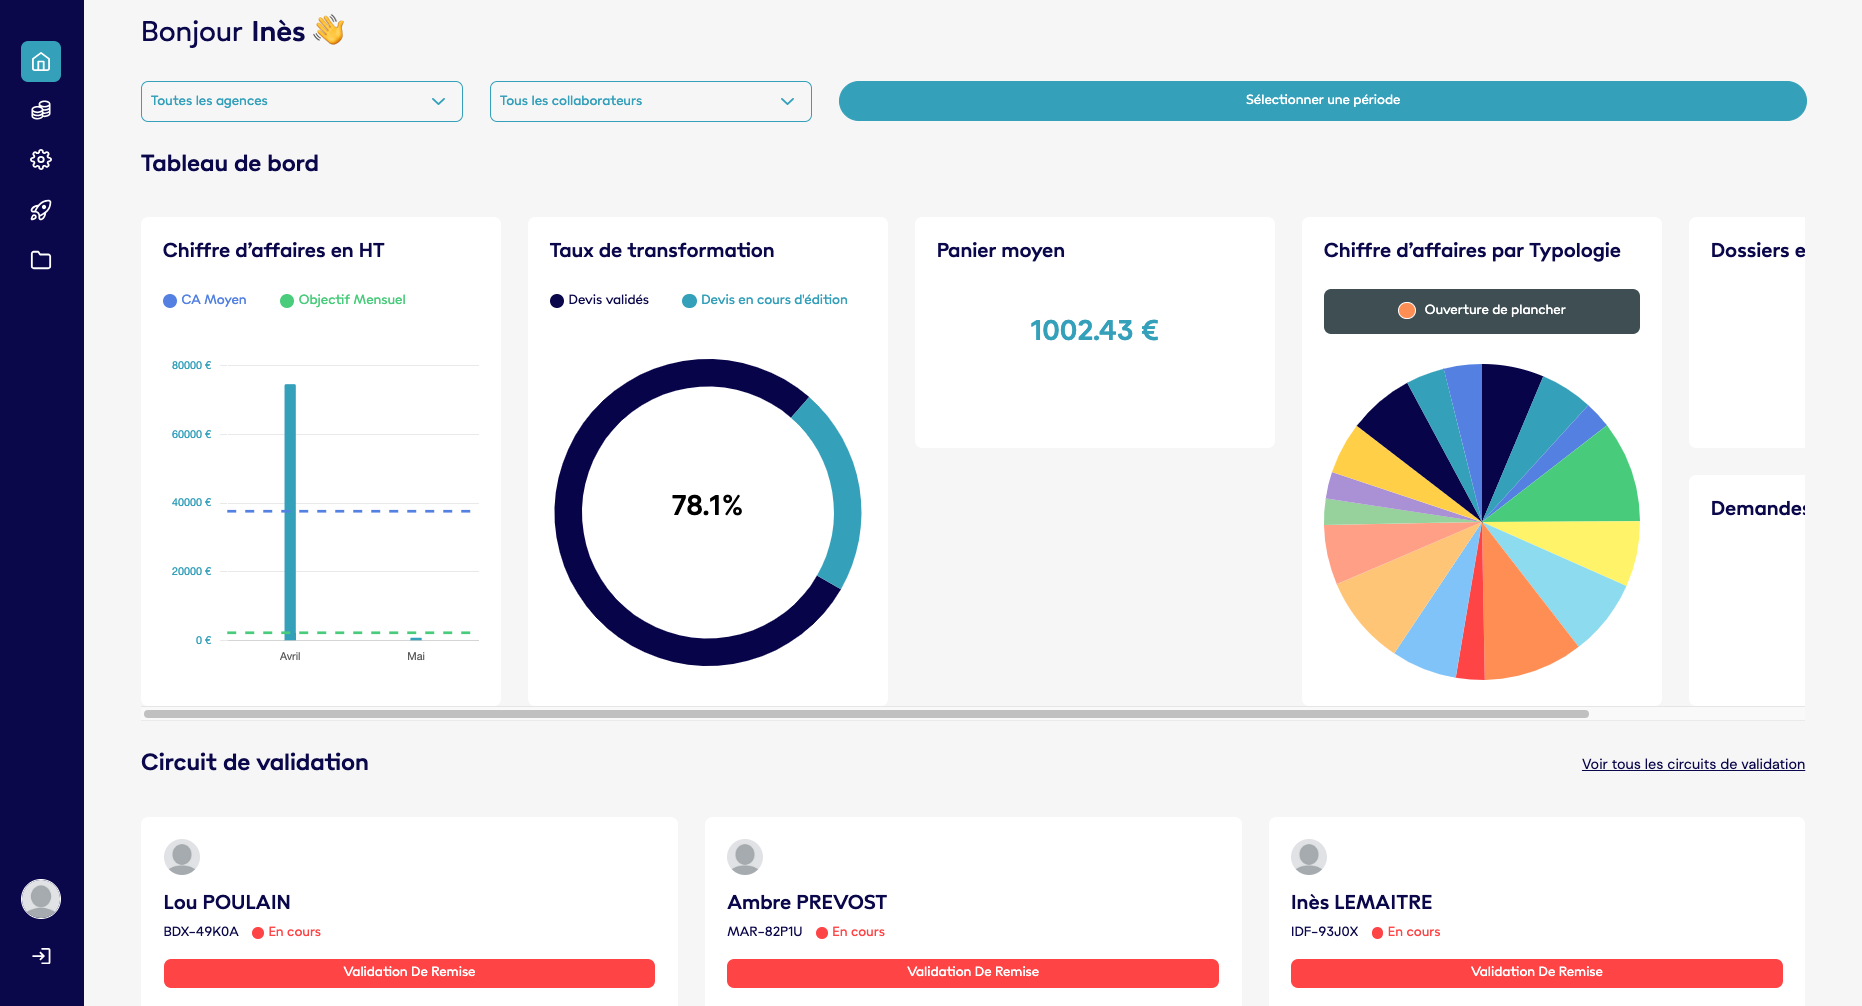This screenshot has height=1006, width=1862.
Task: Open settings gear icon in sidebar
Action: tap(41, 160)
